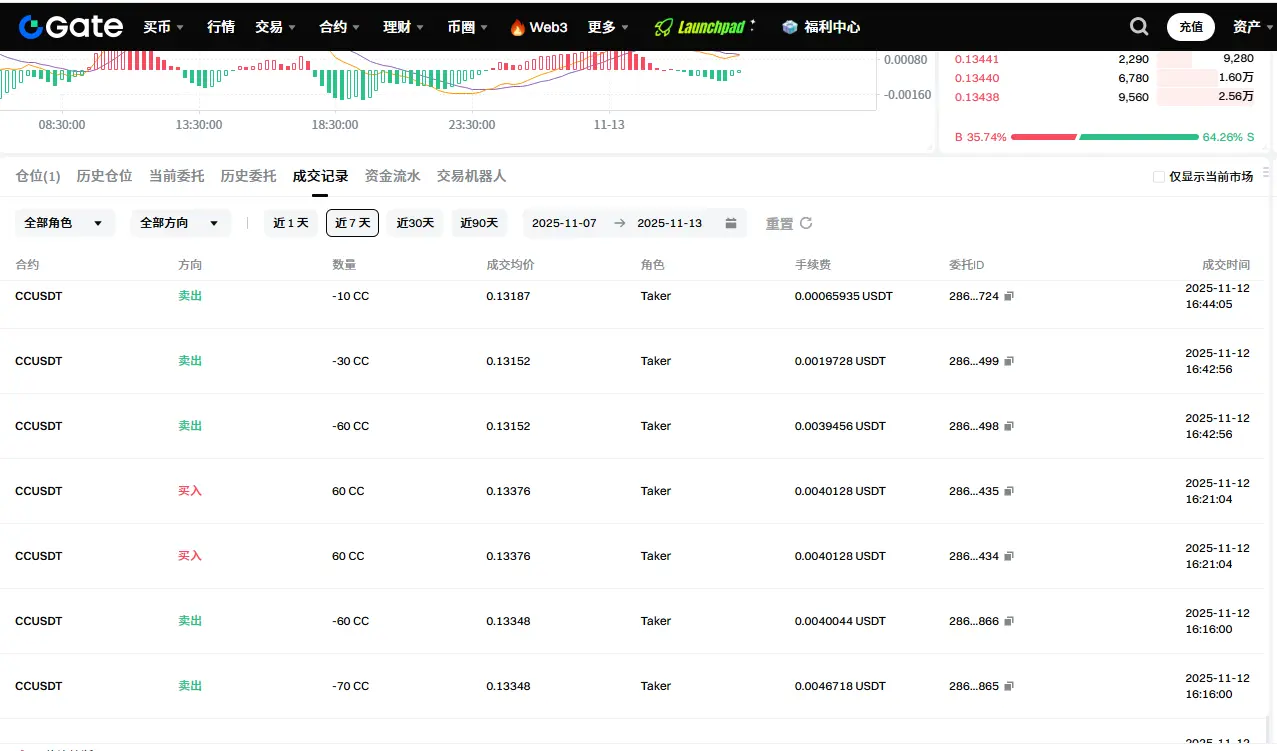The image size is (1277, 751).
Task: Filter by 近7天
Action: pos(352,223)
